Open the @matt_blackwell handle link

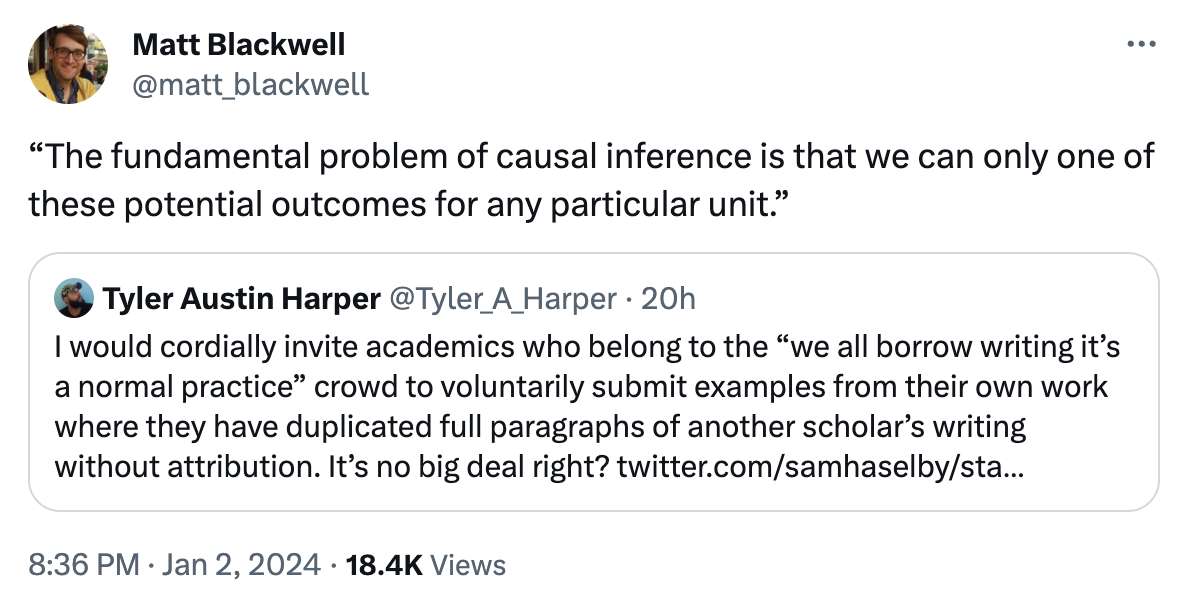251,85
